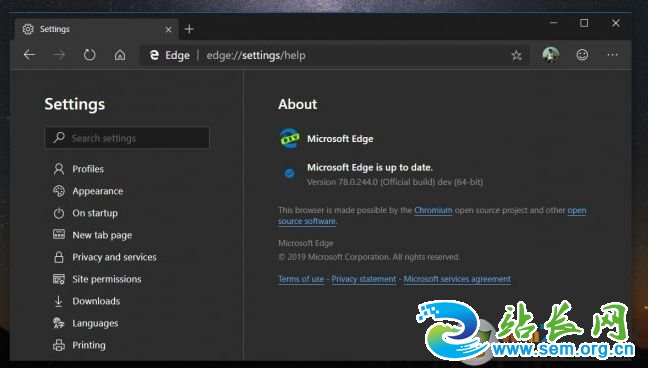
Task: Click in the Search settings field
Action: [x=127, y=138]
